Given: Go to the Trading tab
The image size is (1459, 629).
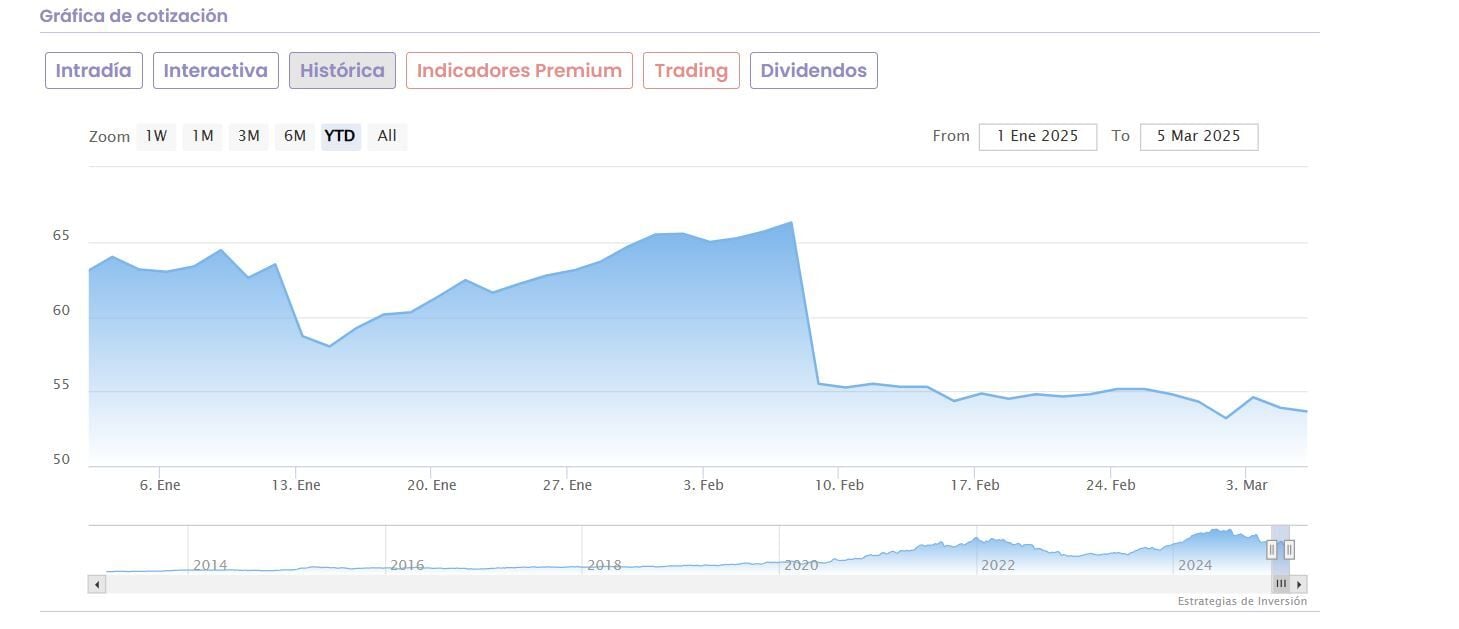Looking at the screenshot, I should point(691,71).
